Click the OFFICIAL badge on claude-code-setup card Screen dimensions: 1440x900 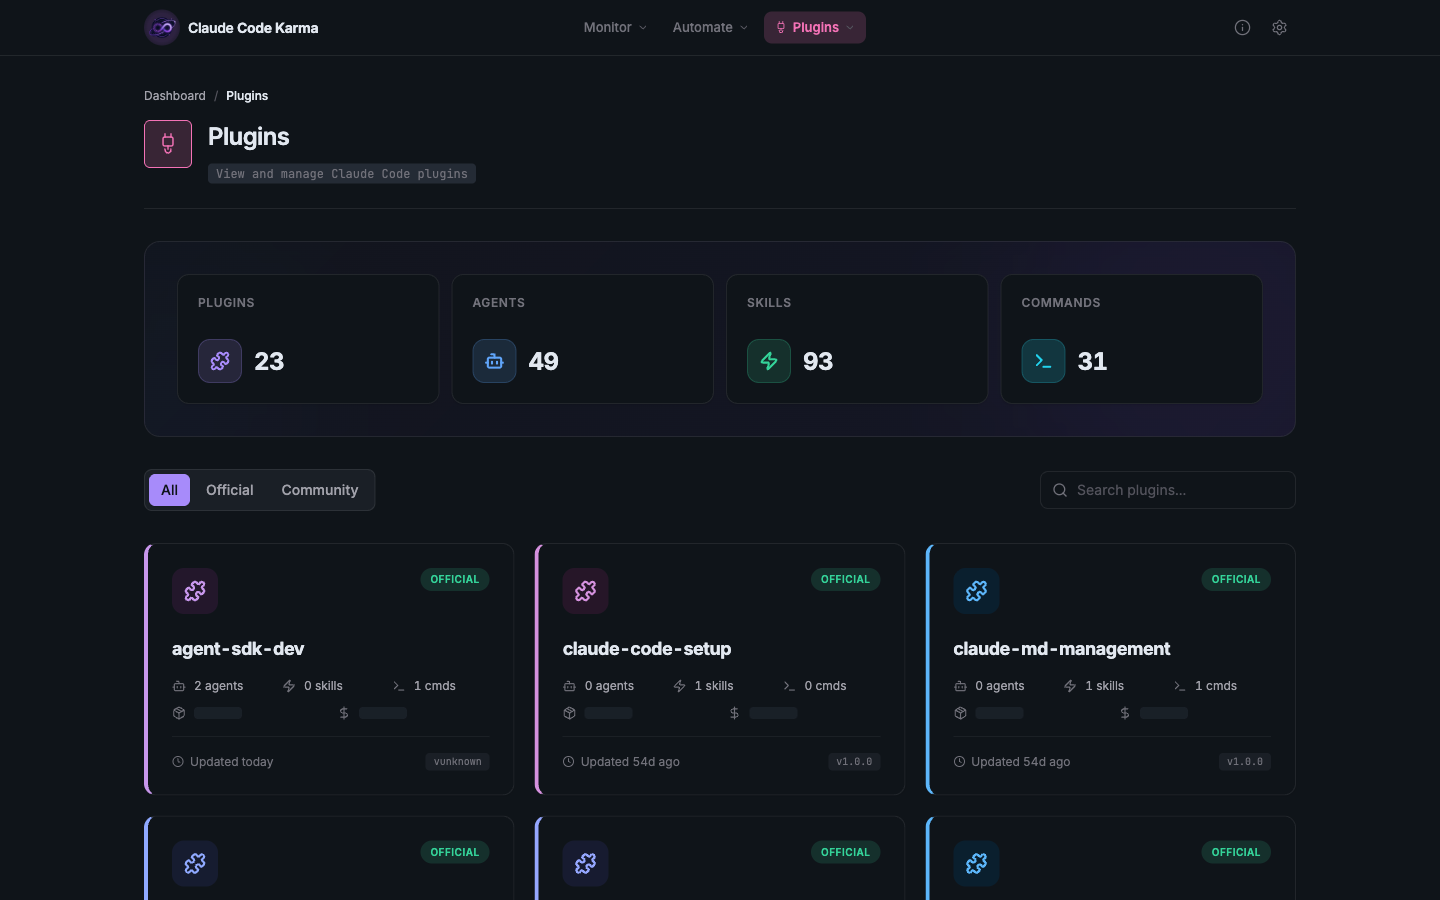coord(846,580)
